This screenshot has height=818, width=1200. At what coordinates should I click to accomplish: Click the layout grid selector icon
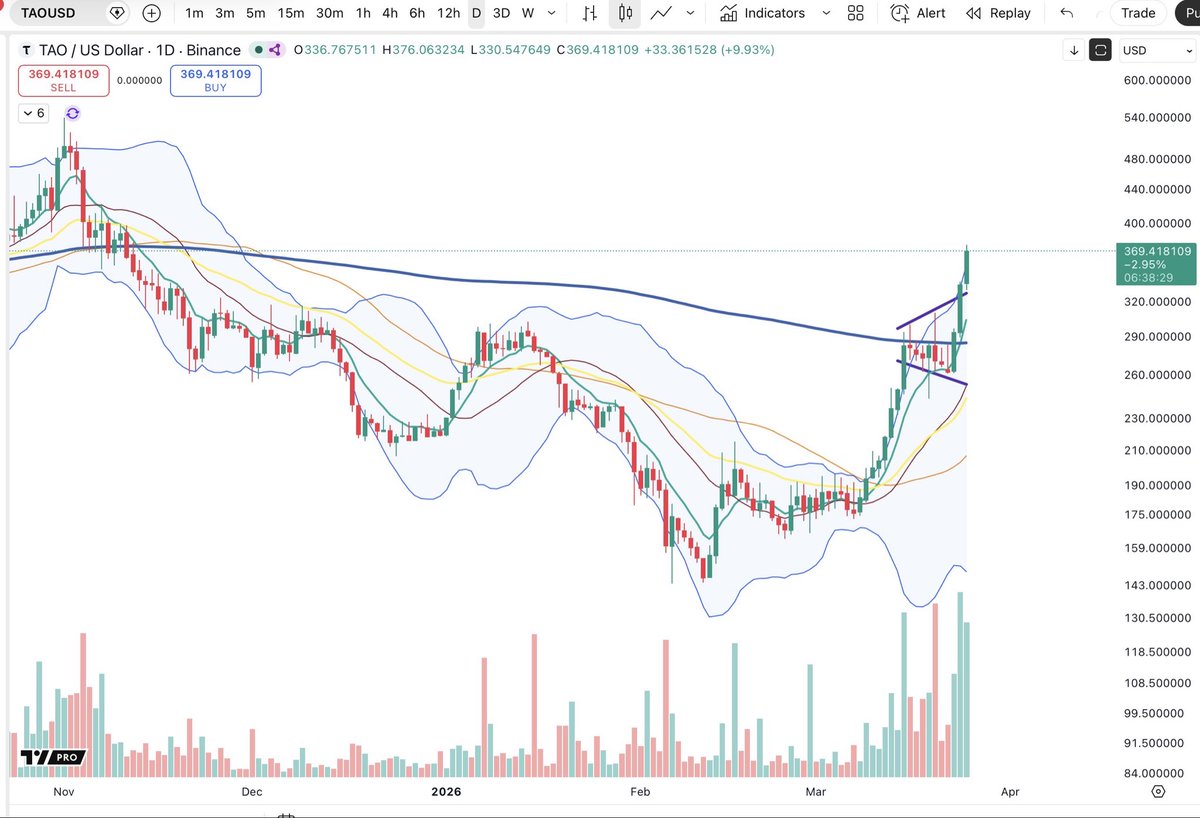pyautogui.click(x=855, y=13)
